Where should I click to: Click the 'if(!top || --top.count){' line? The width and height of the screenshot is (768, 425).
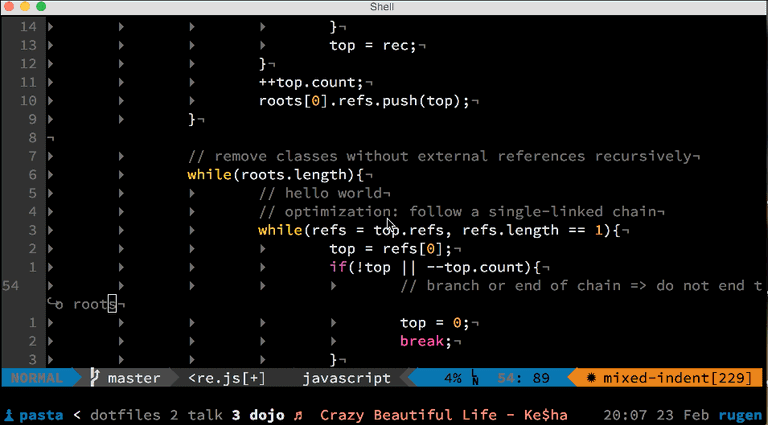tap(434, 267)
